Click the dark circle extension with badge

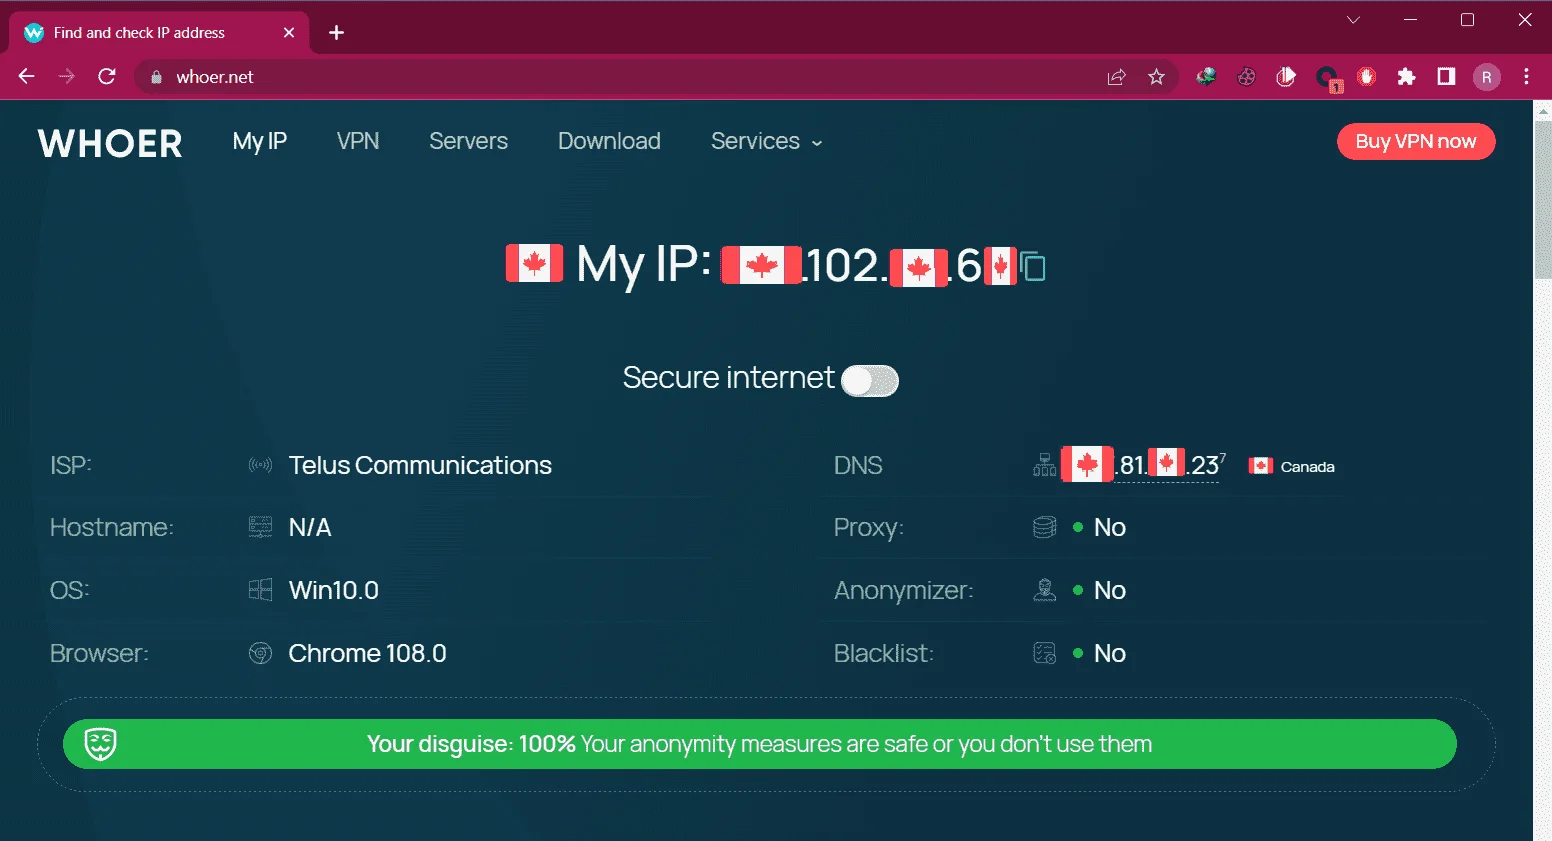(1328, 78)
